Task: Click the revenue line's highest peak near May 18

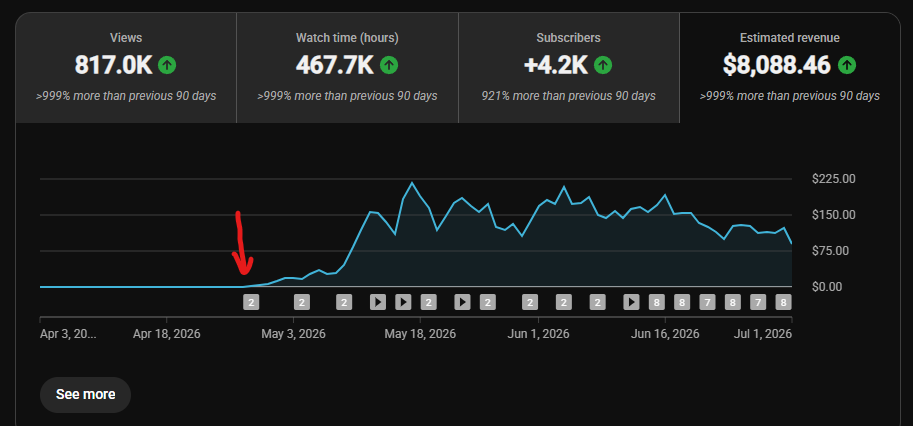Action: click(412, 183)
